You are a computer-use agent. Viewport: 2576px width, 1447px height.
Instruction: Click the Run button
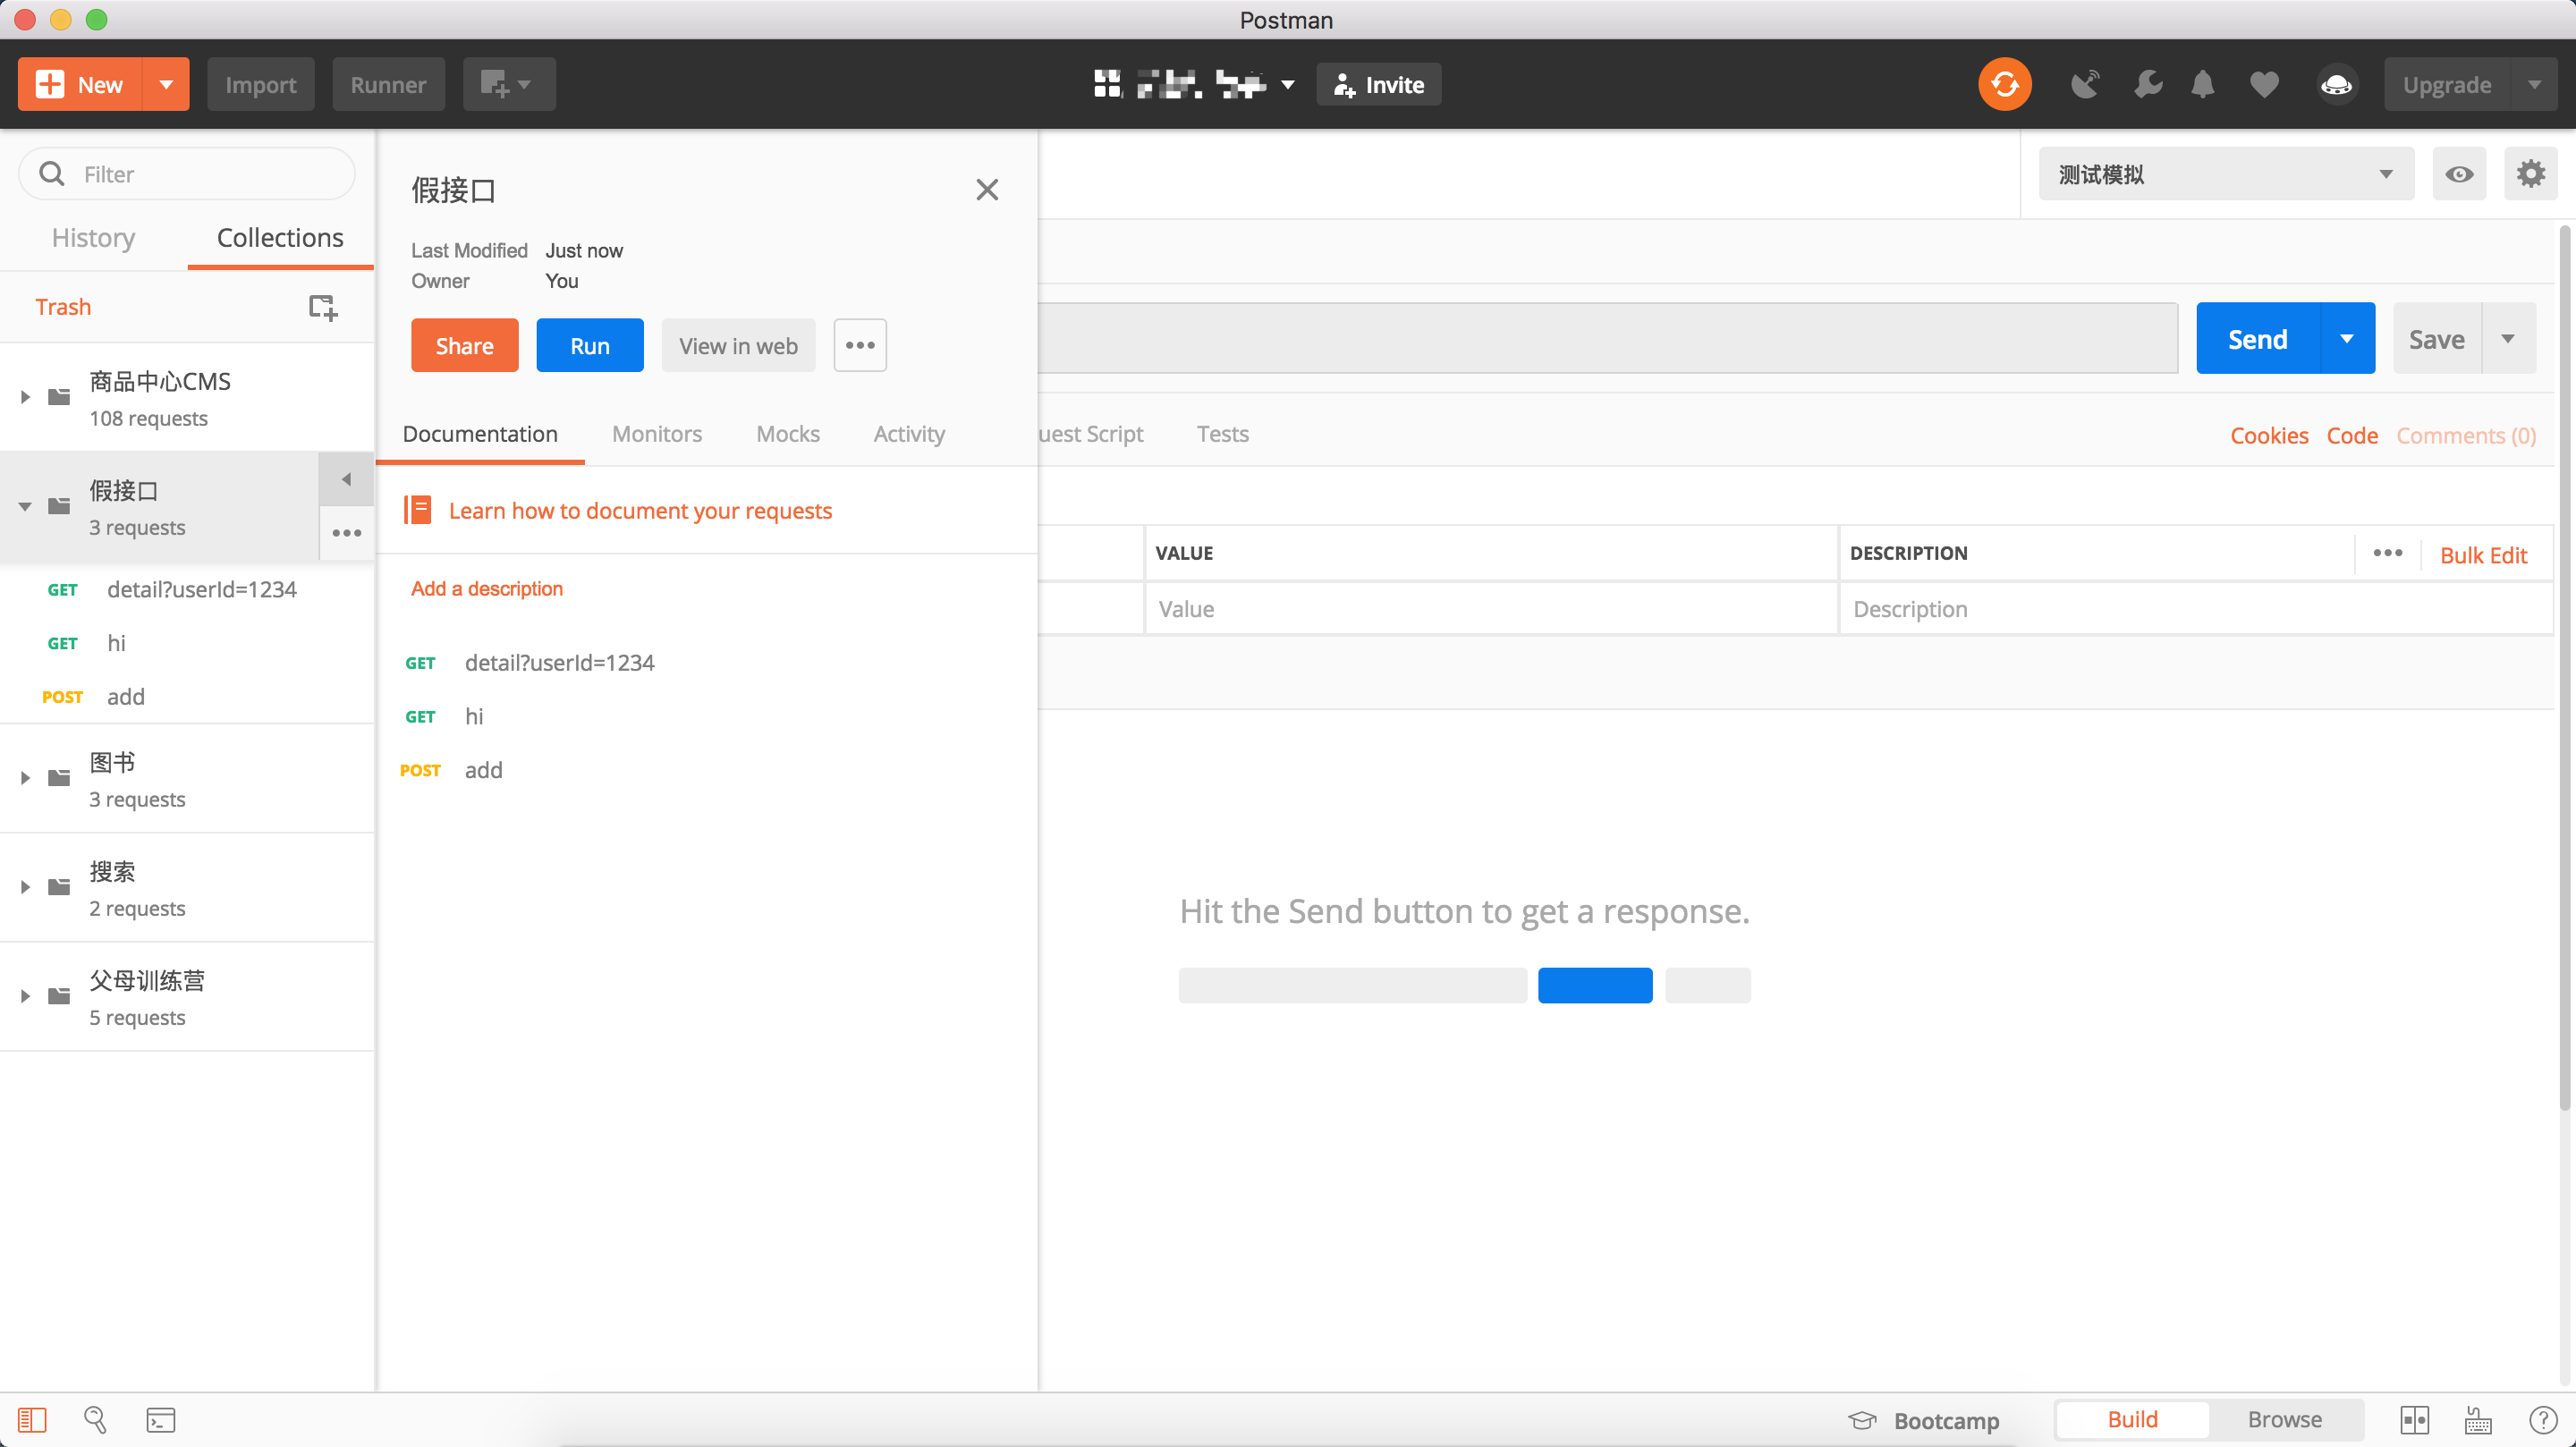pyautogui.click(x=589, y=346)
